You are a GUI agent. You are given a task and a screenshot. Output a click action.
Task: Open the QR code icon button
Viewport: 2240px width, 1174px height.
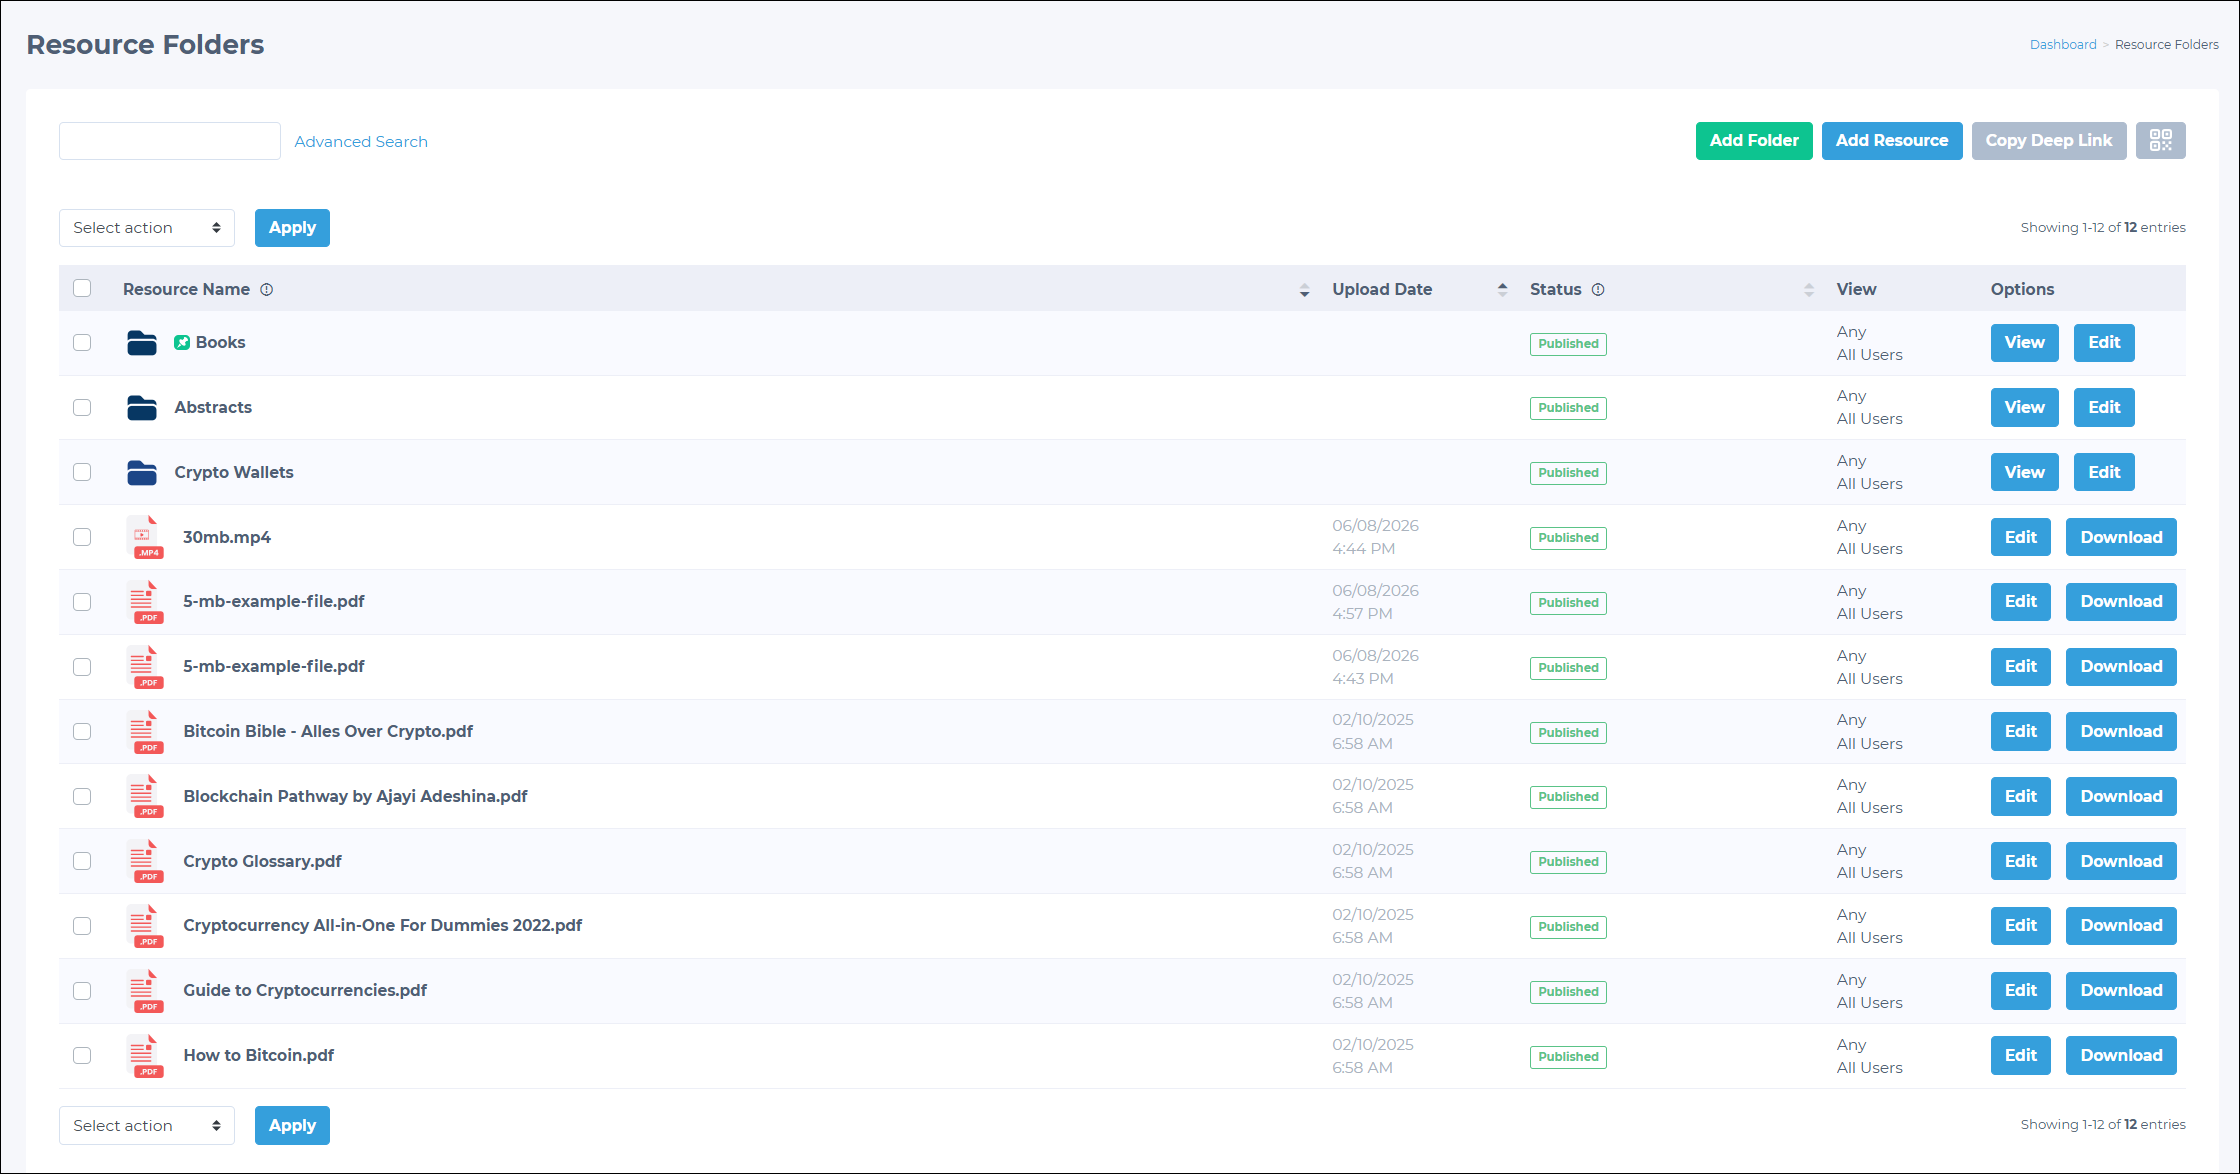click(2160, 140)
